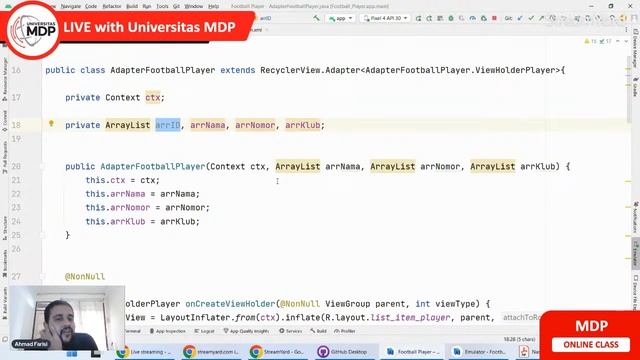Open the editor tabs three-dot options menu
This screenshot has width=640, height=360.
click(626, 30)
